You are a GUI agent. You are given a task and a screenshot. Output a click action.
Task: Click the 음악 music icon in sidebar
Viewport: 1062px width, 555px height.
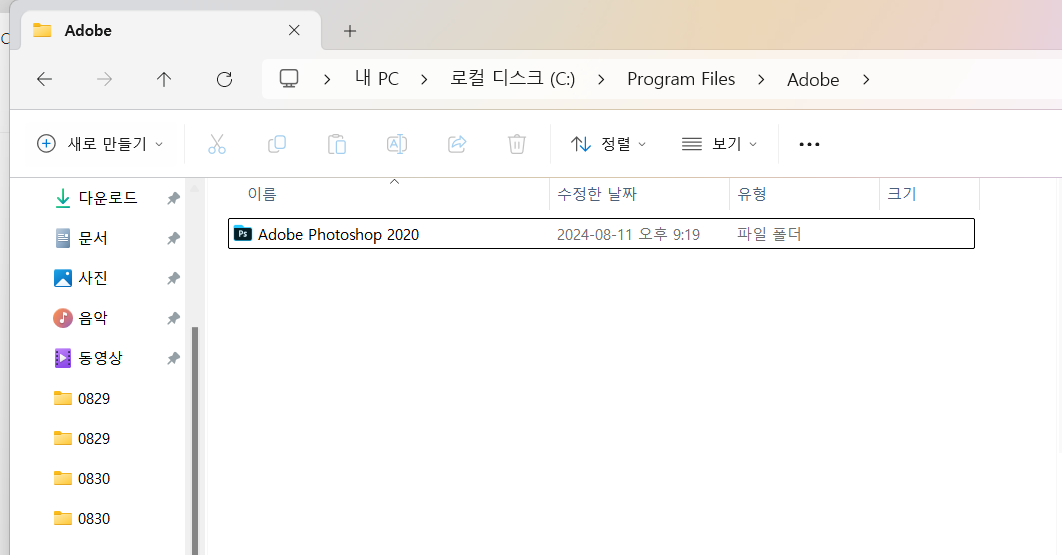[x=62, y=318]
